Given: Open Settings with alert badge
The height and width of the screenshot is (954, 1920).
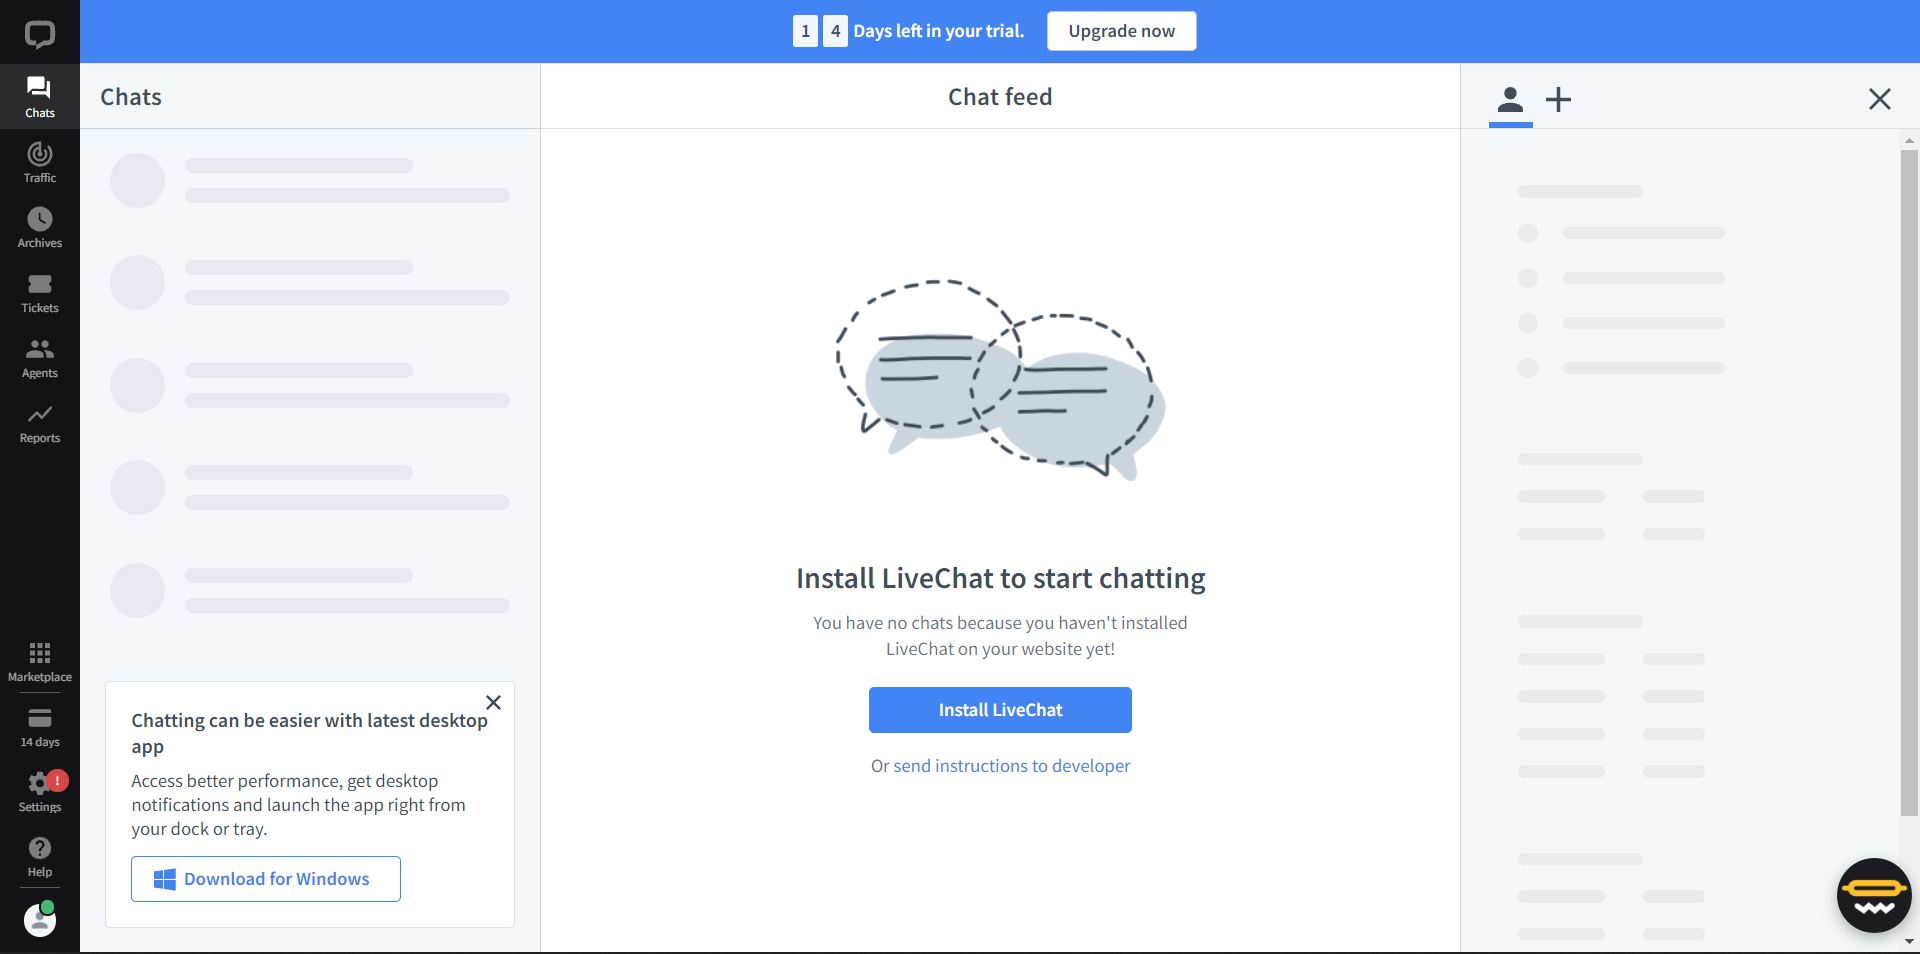Looking at the screenshot, I should [x=40, y=792].
